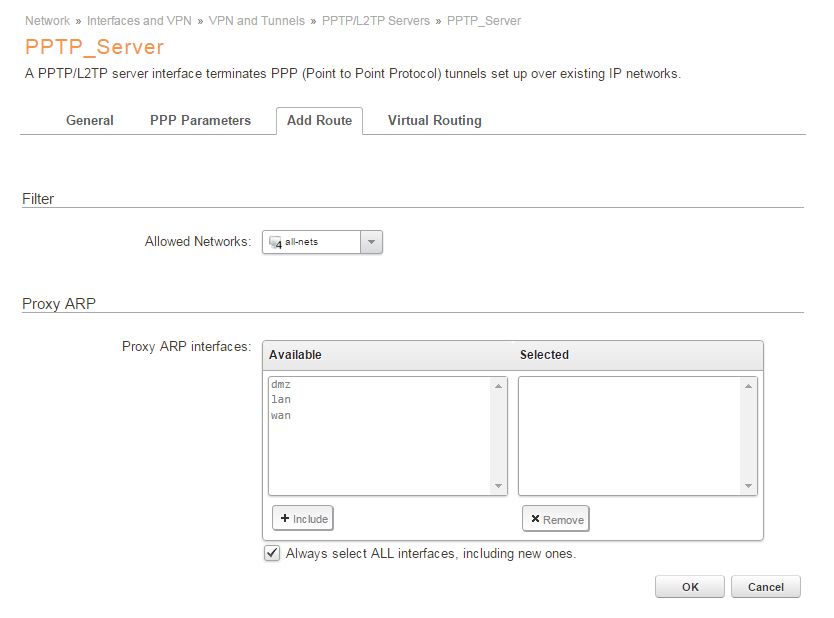Toggle Always select ALL interfaces checkbox
Image resolution: width=834 pixels, height=618 pixels.
pyautogui.click(x=271, y=553)
